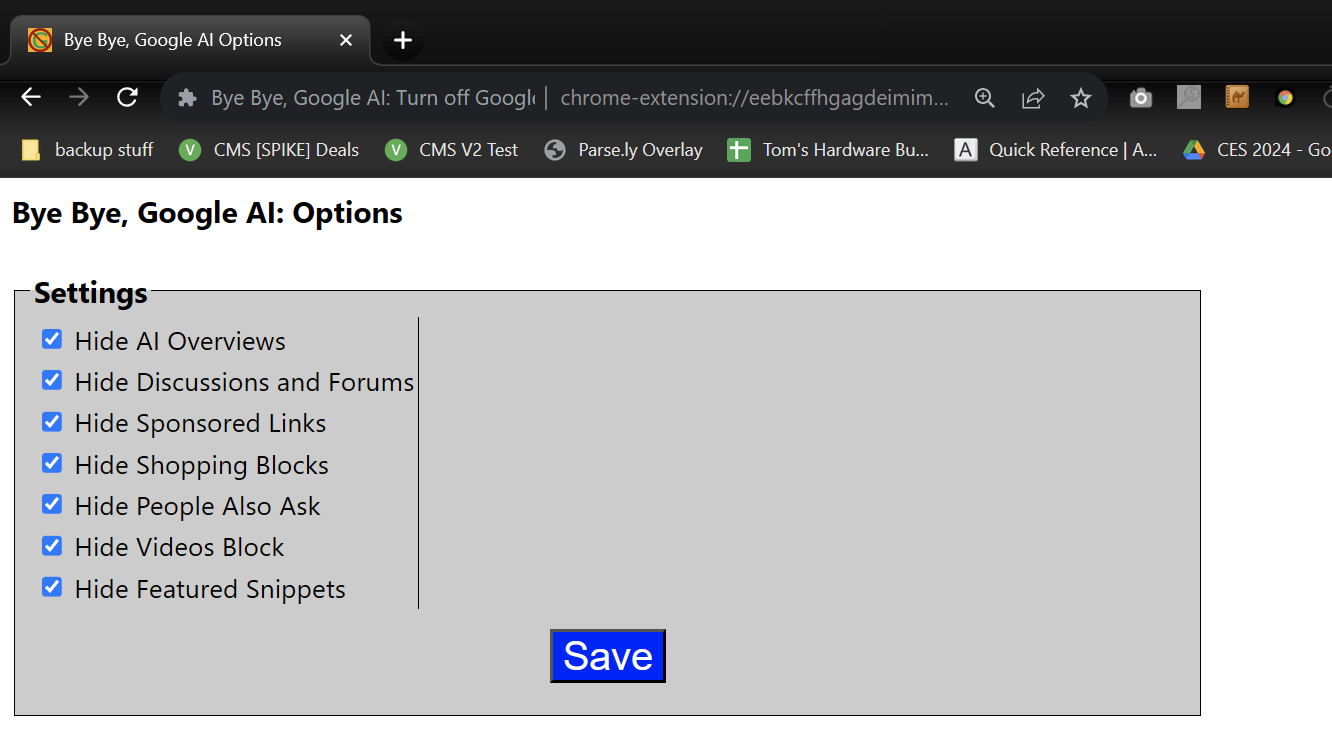Click the round multicolor extension icon

(x=1285, y=98)
